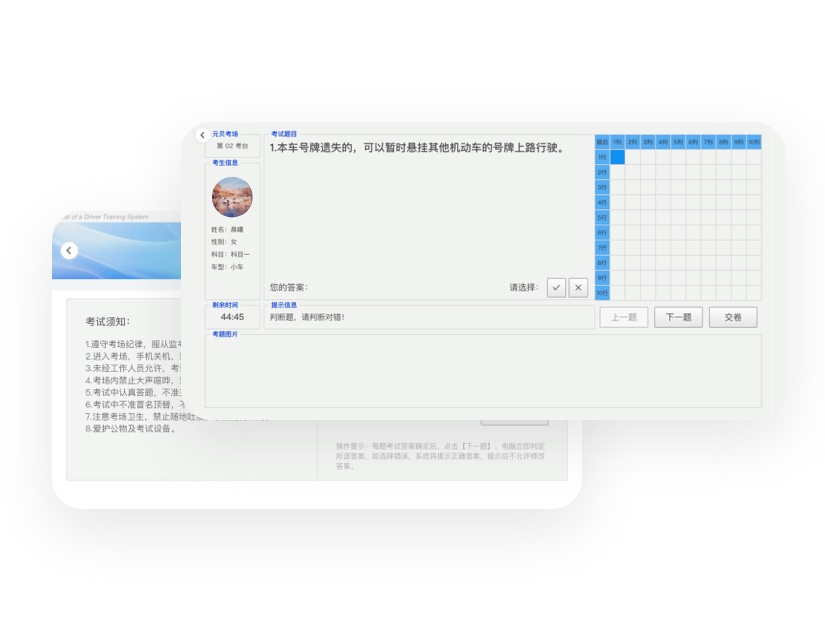Go to next question with 下一题

pos(678,317)
